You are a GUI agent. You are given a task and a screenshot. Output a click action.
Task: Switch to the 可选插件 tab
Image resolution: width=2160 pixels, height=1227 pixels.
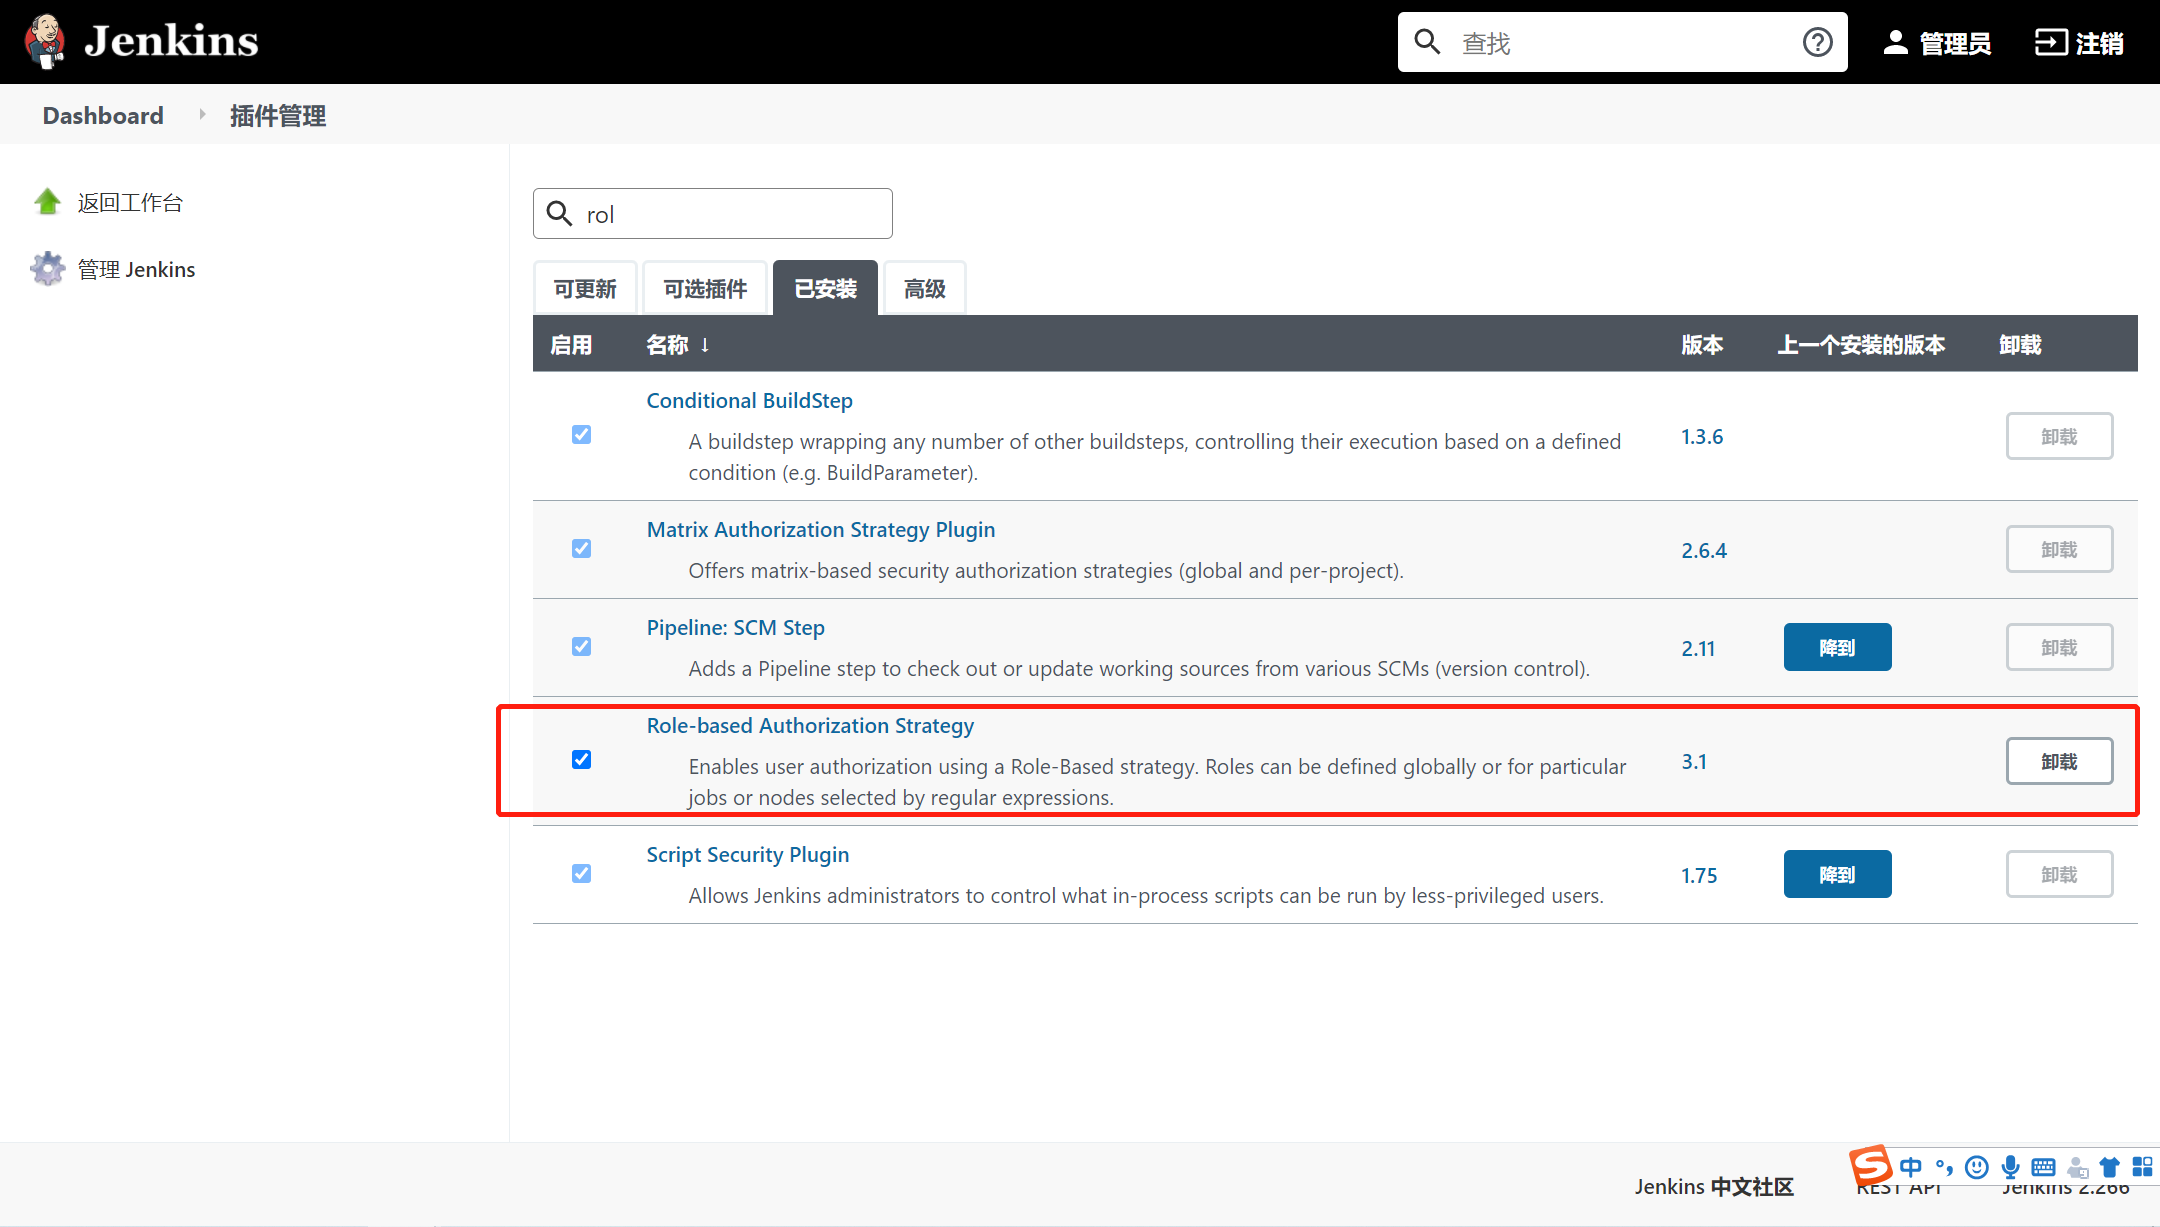click(704, 288)
